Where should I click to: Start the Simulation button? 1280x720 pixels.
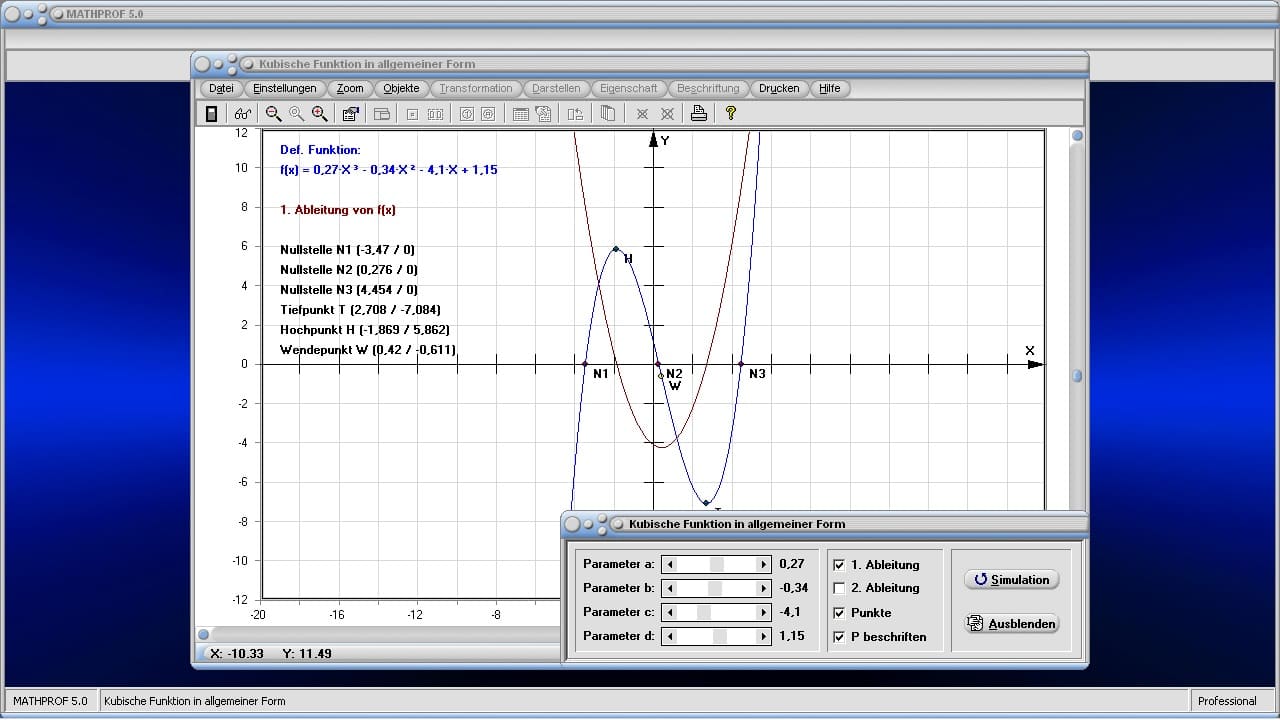pos(1011,580)
